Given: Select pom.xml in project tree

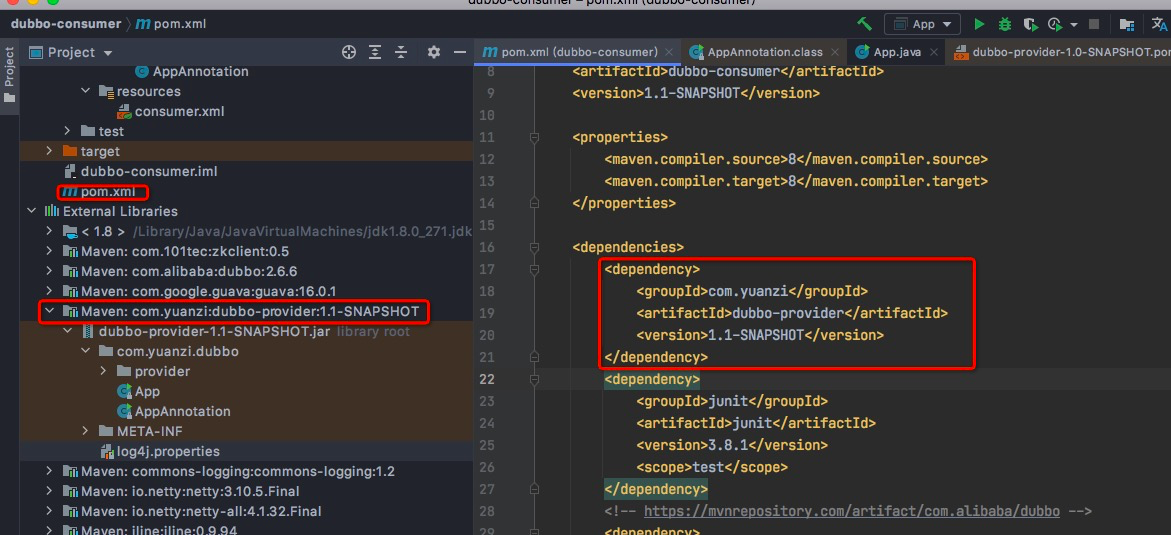Looking at the screenshot, I should click(108, 192).
